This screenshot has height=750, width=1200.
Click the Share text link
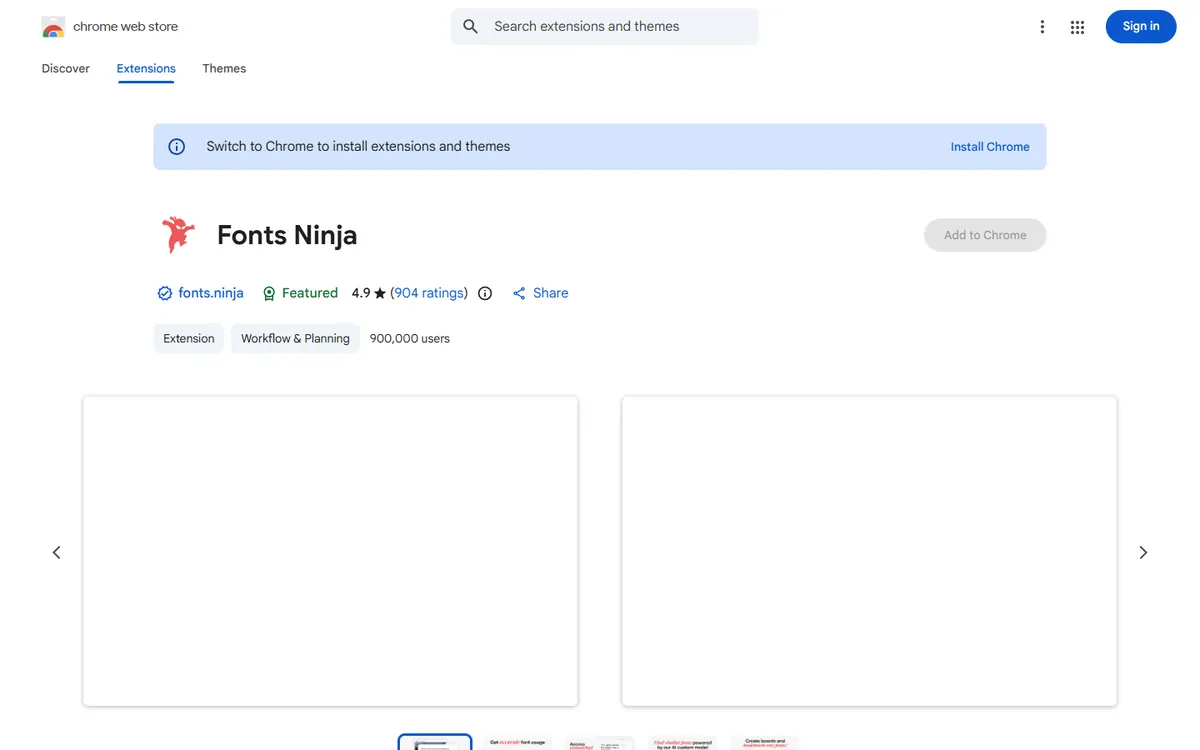tap(550, 293)
